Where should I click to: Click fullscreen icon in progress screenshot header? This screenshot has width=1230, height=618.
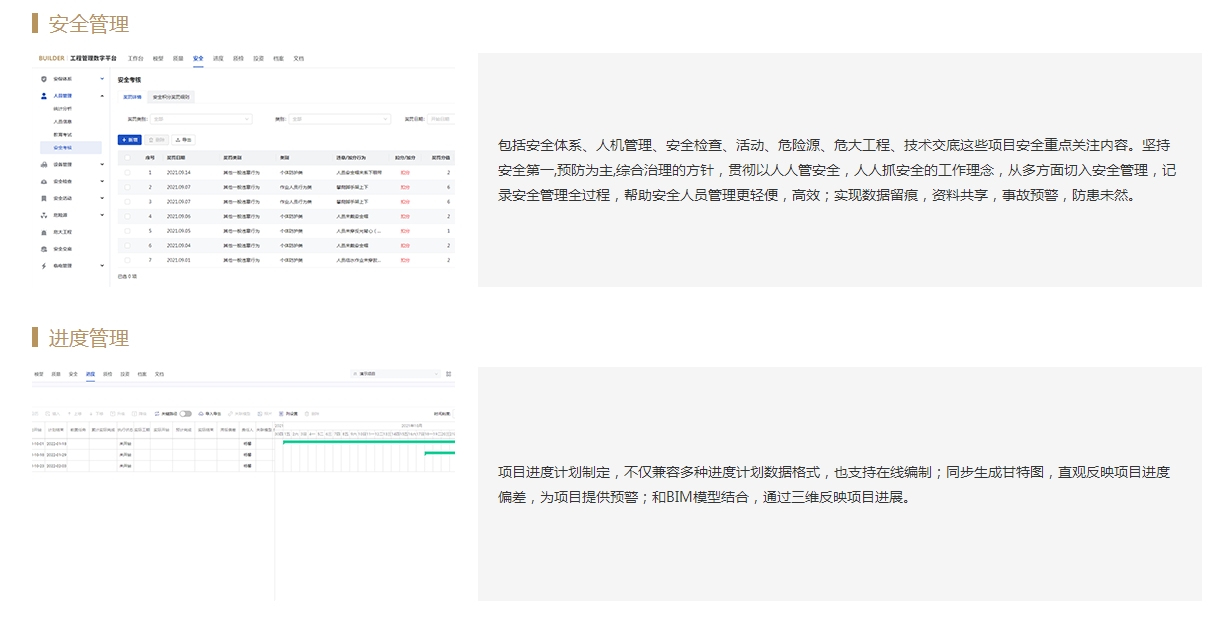click(448, 374)
